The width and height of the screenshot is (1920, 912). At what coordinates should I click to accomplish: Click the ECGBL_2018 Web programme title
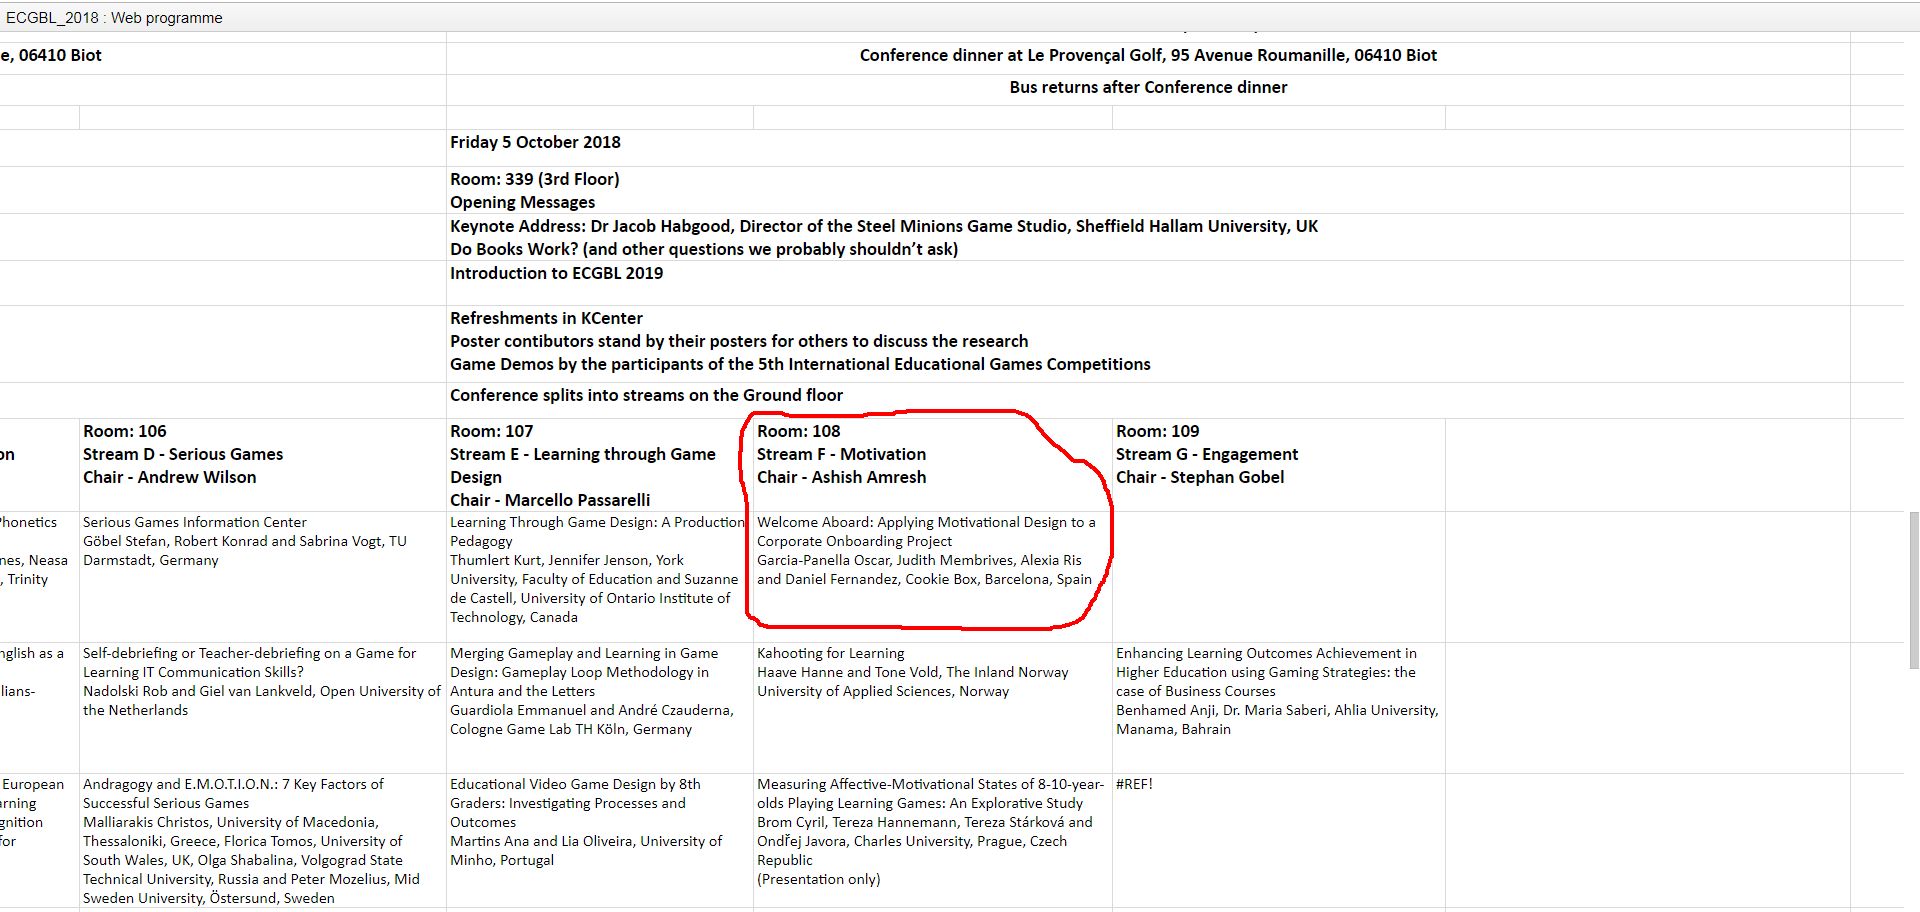tap(114, 18)
